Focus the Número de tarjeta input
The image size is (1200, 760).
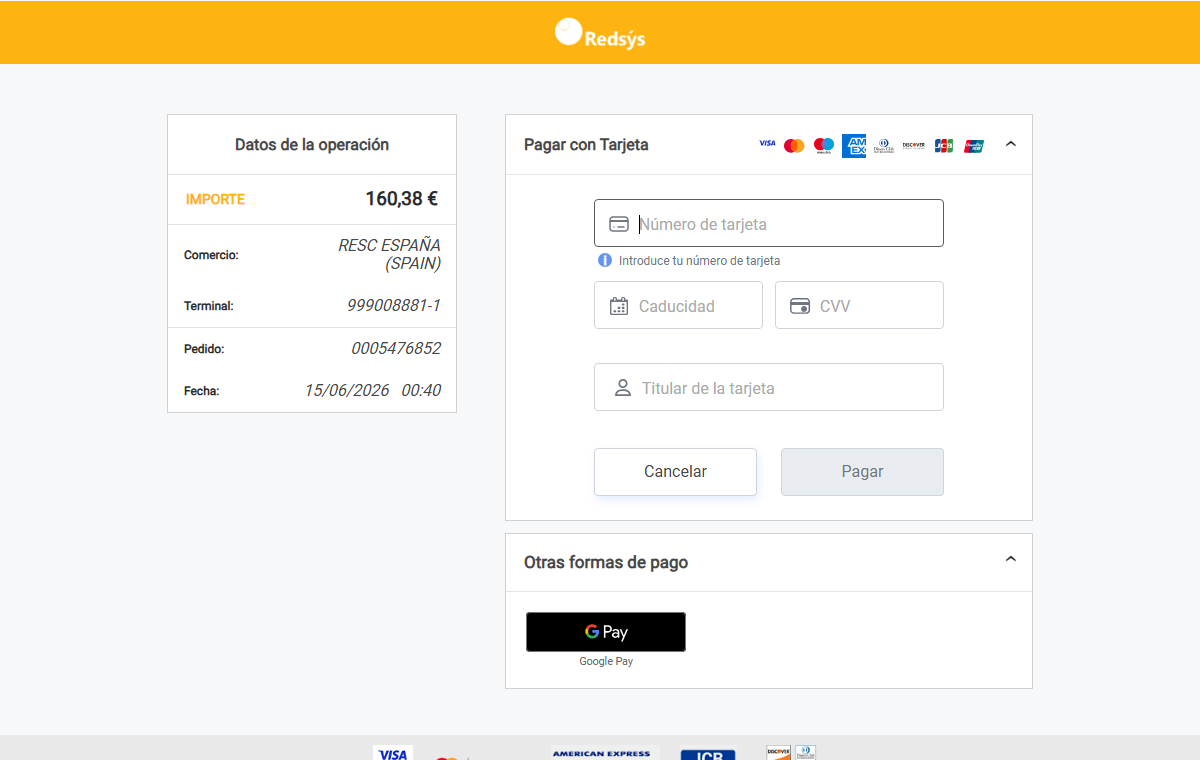tap(769, 223)
